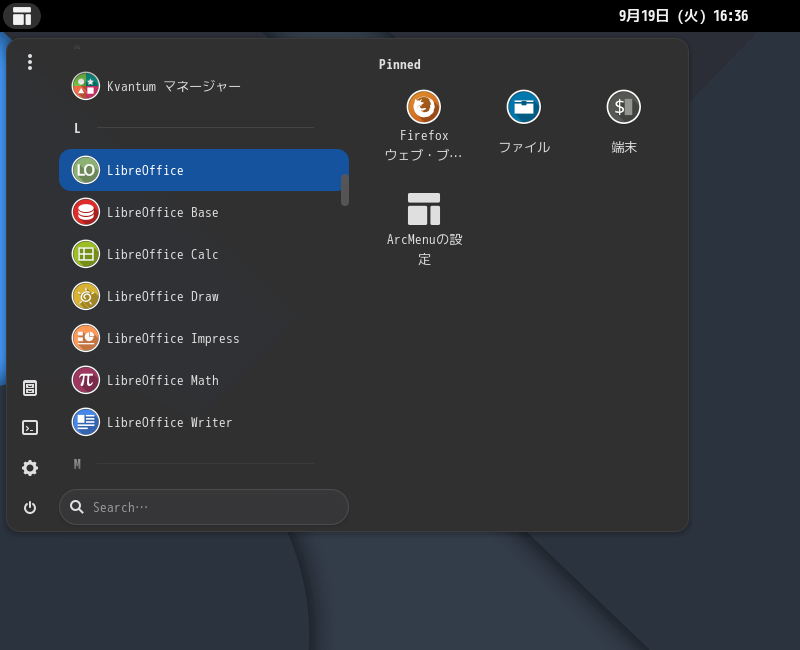The width and height of the screenshot is (800, 650).
Task: Click the "M" section header letter
Action: click(77, 464)
